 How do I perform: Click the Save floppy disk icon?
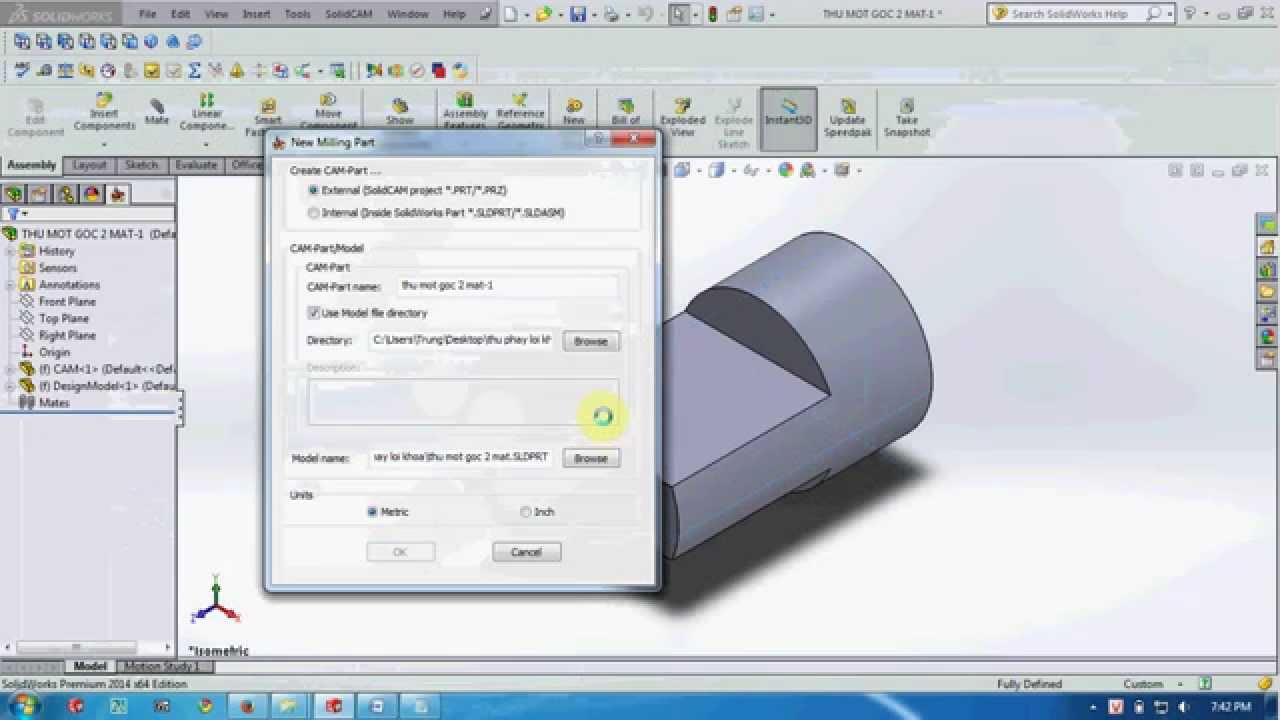click(x=578, y=14)
